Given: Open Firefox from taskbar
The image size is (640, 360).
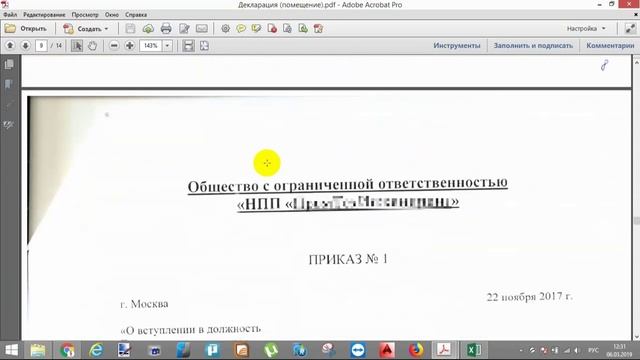Looking at the screenshot, I should tap(416, 350).
